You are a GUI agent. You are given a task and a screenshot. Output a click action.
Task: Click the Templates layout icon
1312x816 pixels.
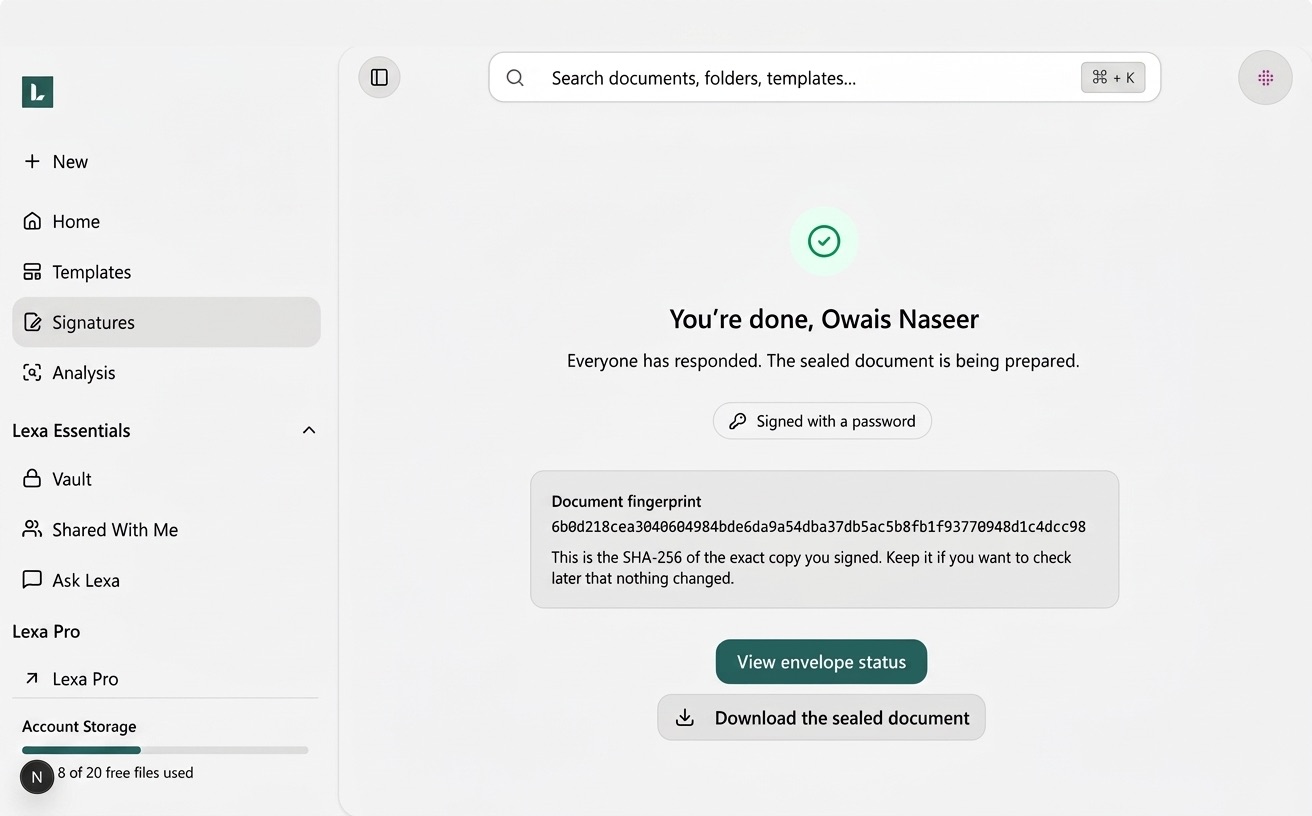32,272
